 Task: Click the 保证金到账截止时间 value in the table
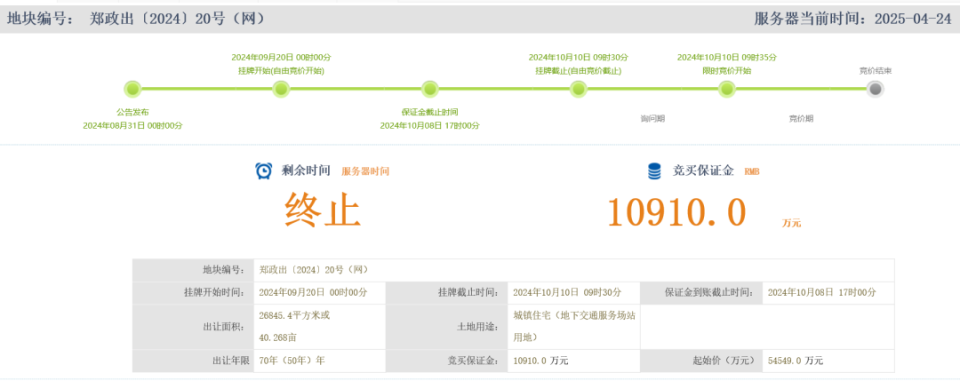(x=822, y=292)
